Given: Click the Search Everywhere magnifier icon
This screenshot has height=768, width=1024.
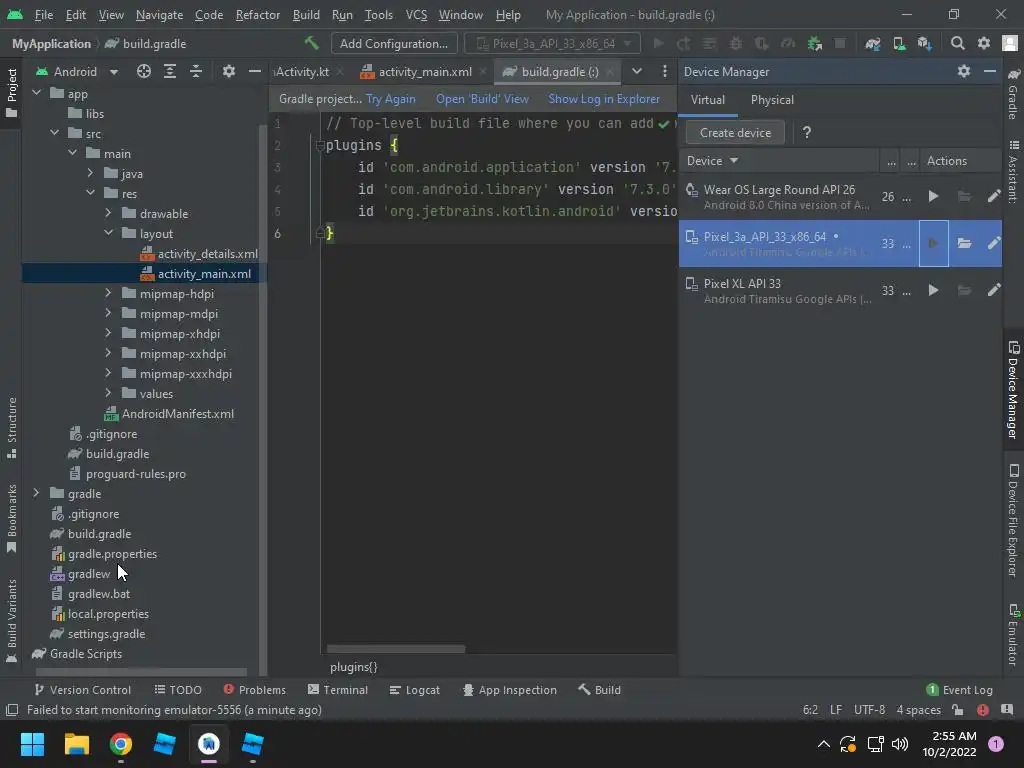Looking at the screenshot, I should (x=957, y=43).
